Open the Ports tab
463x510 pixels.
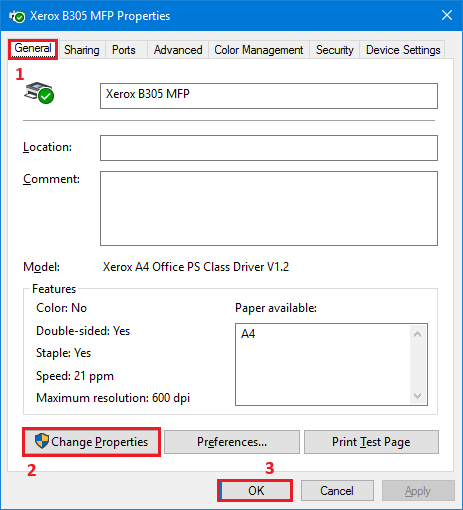(x=124, y=50)
